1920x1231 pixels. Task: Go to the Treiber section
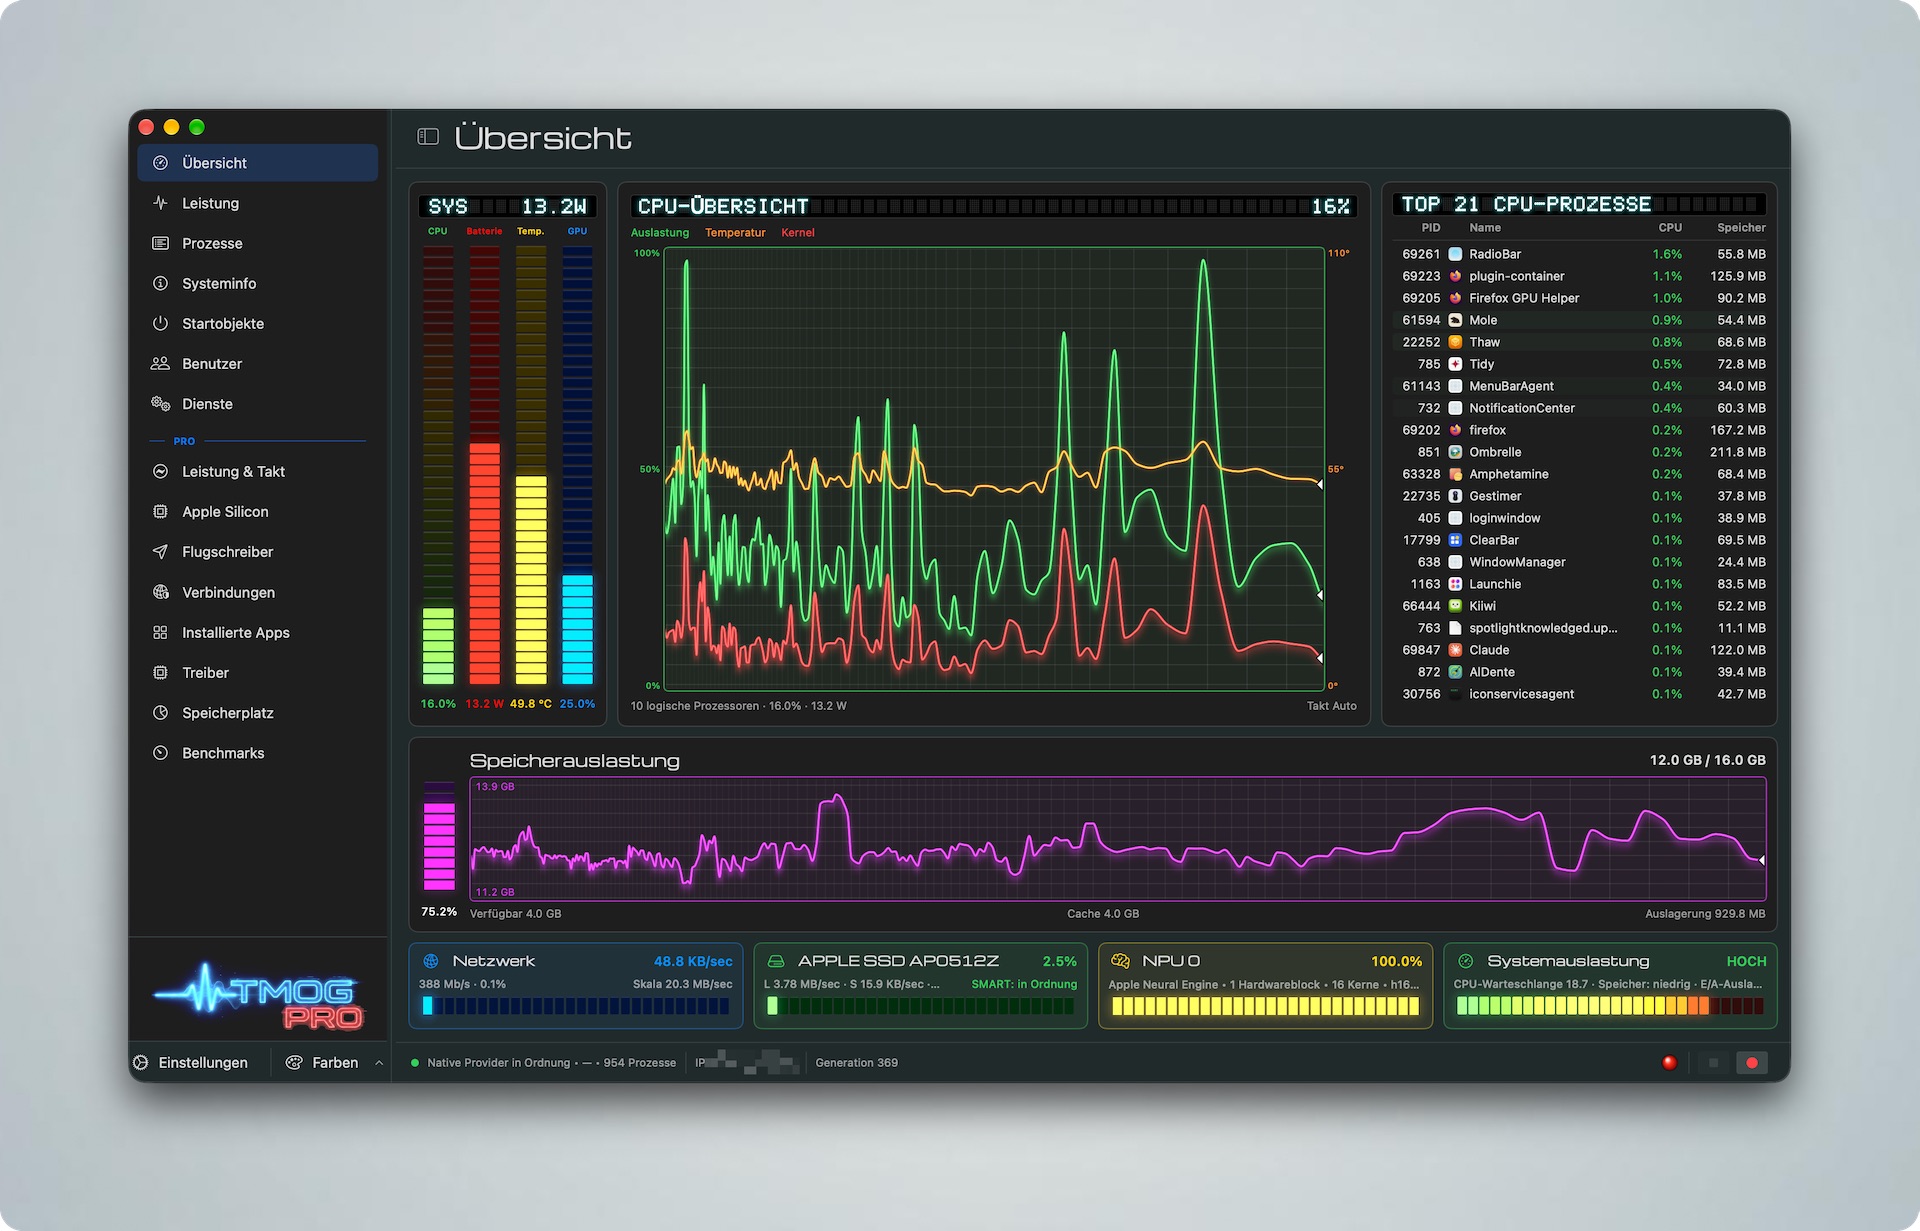tap(257, 672)
